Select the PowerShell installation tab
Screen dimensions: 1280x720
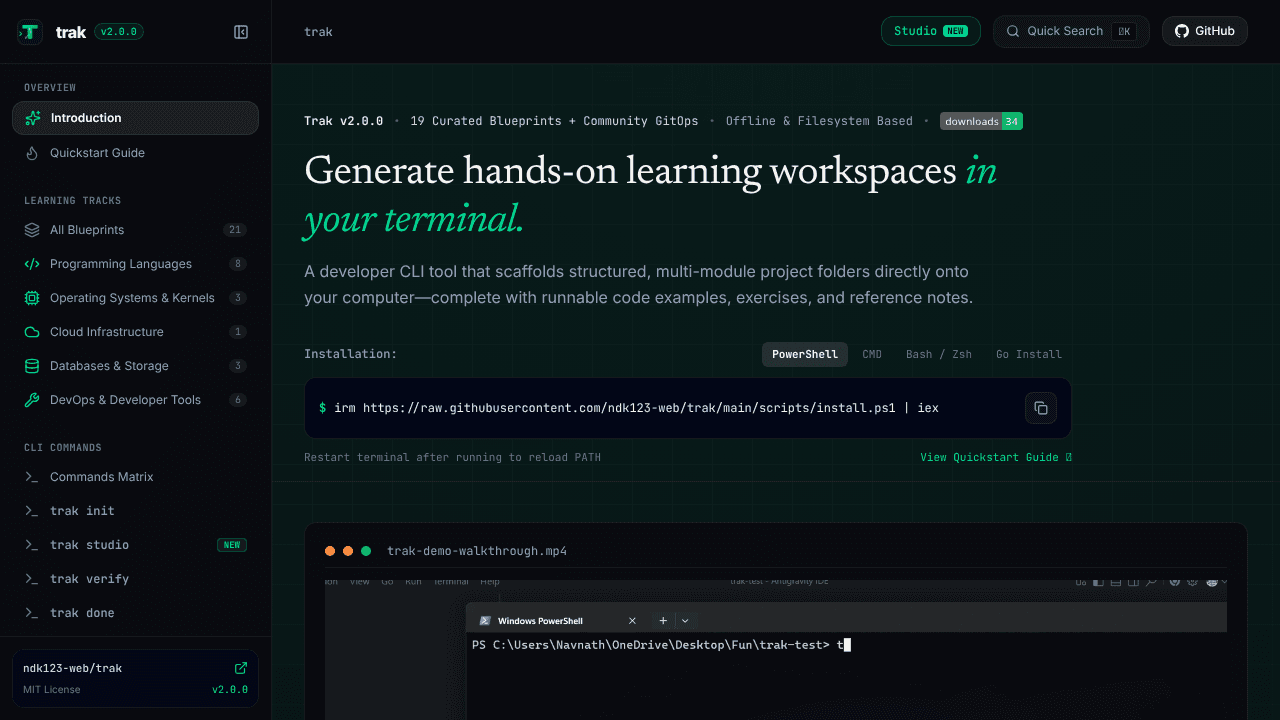click(x=805, y=354)
